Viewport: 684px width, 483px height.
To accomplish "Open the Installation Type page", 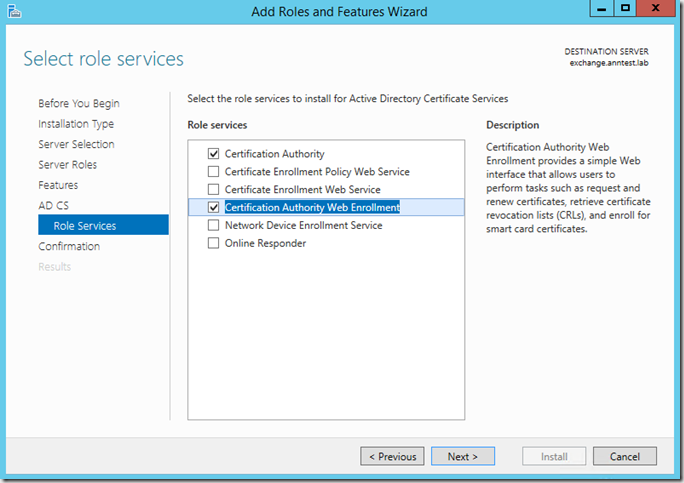I will coord(76,124).
